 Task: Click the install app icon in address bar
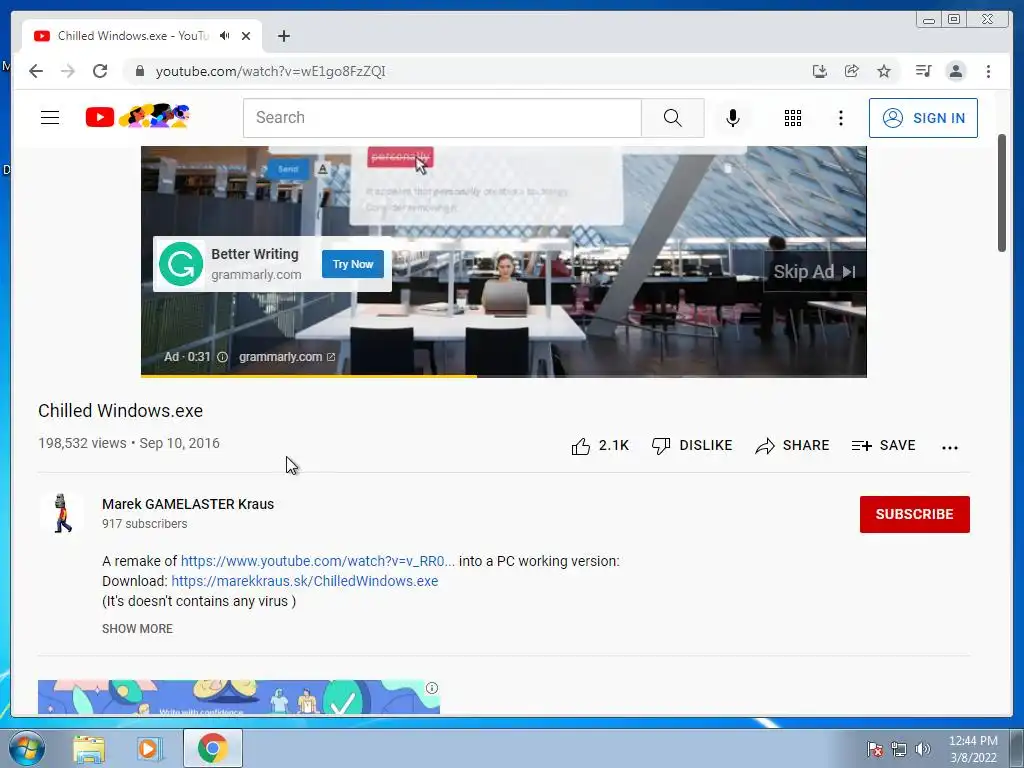coord(820,71)
